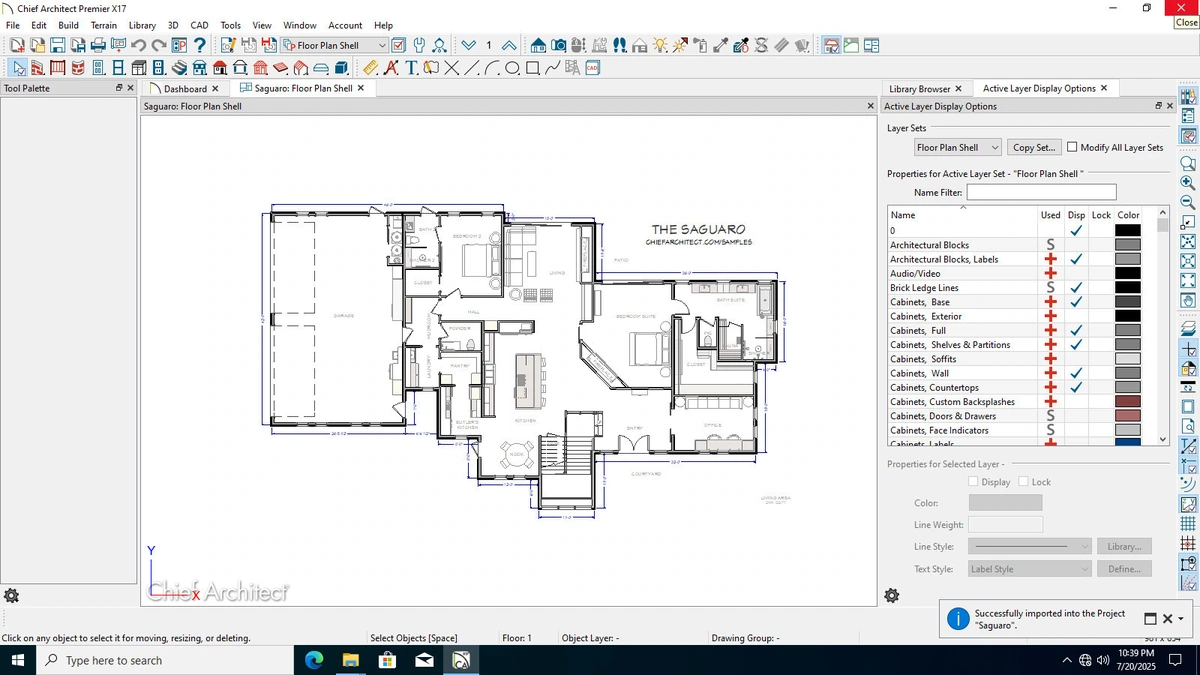Click the Copy Set... button
1200x675 pixels.
[1034, 147]
